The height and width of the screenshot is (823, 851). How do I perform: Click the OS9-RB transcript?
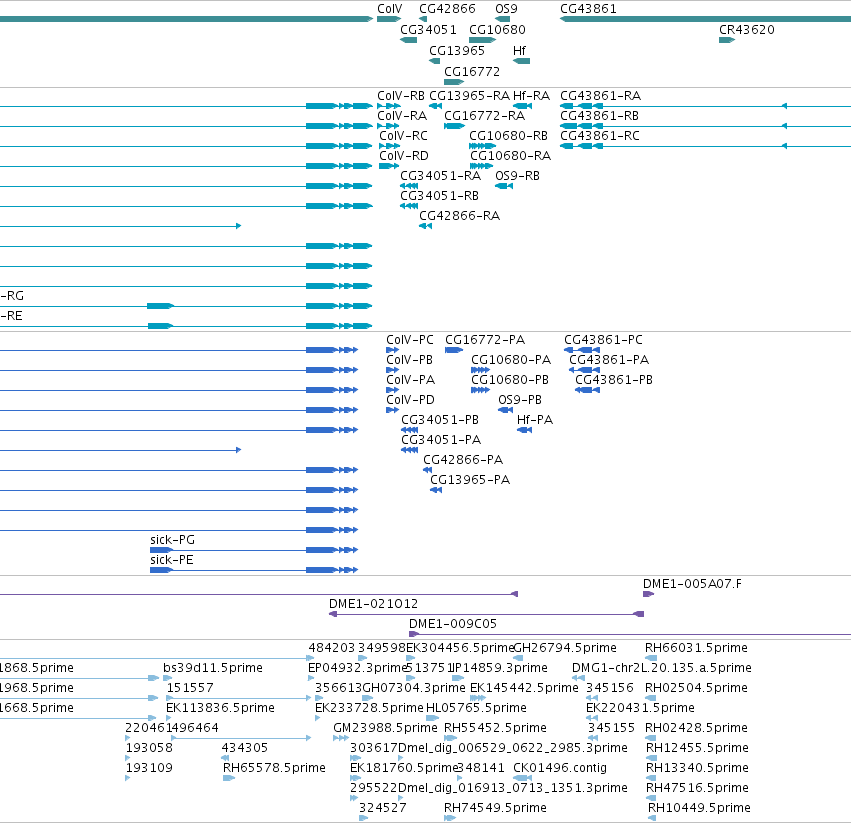pos(504,186)
